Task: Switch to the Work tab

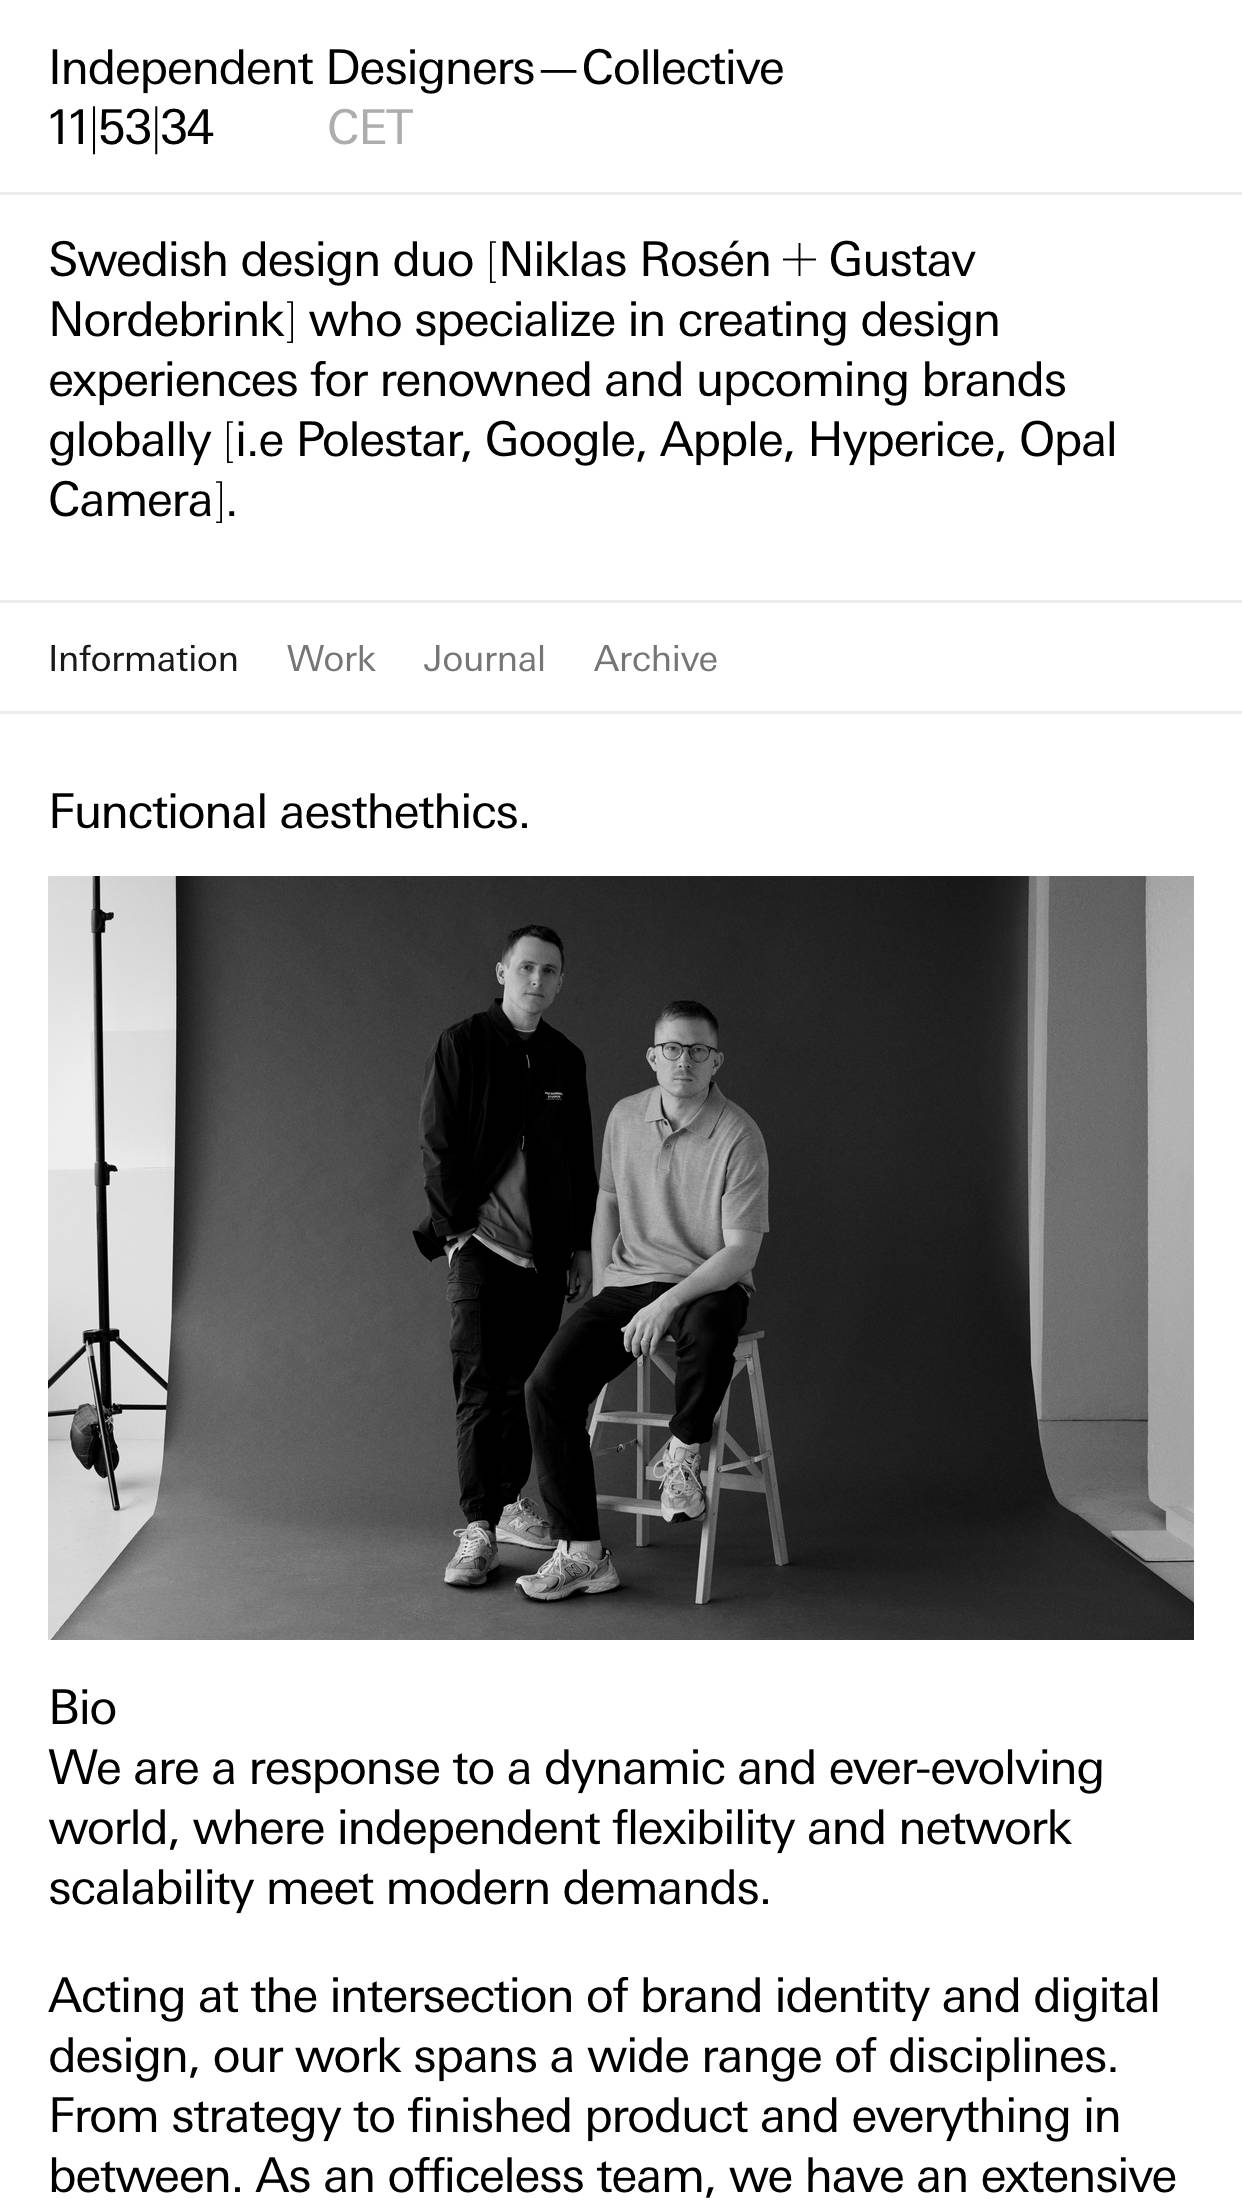Action: (331, 659)
